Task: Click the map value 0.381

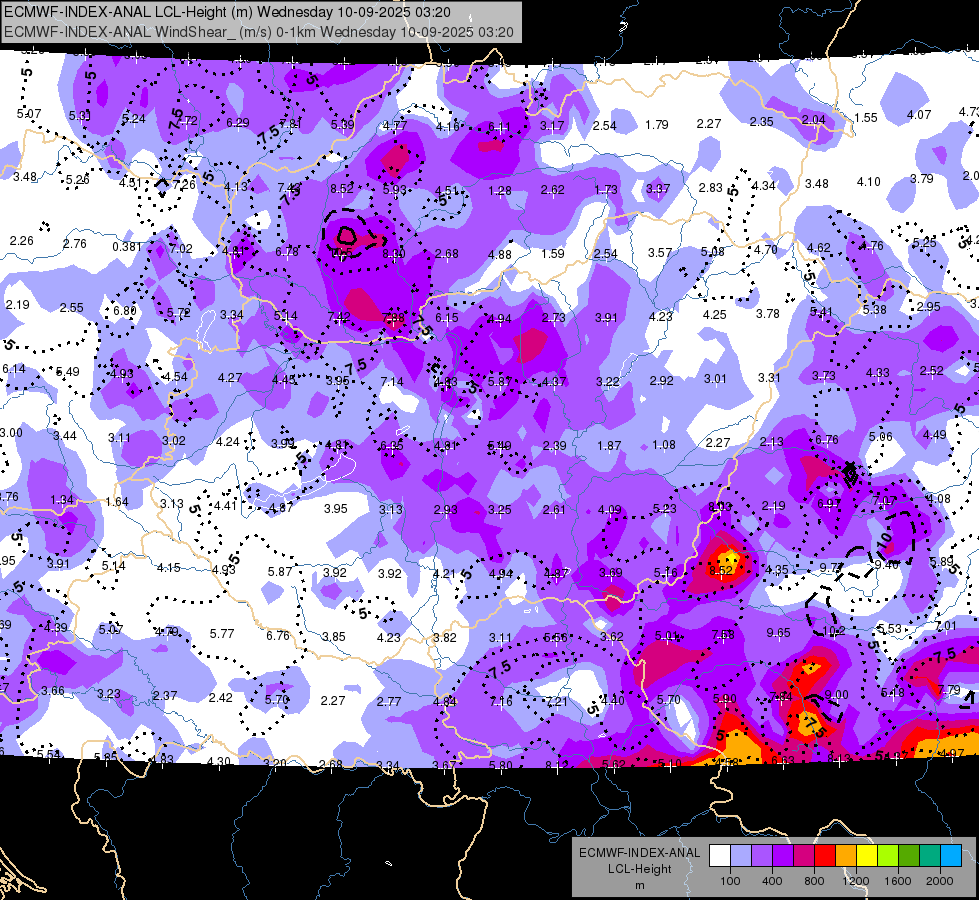Action: [x=127, y=247]
